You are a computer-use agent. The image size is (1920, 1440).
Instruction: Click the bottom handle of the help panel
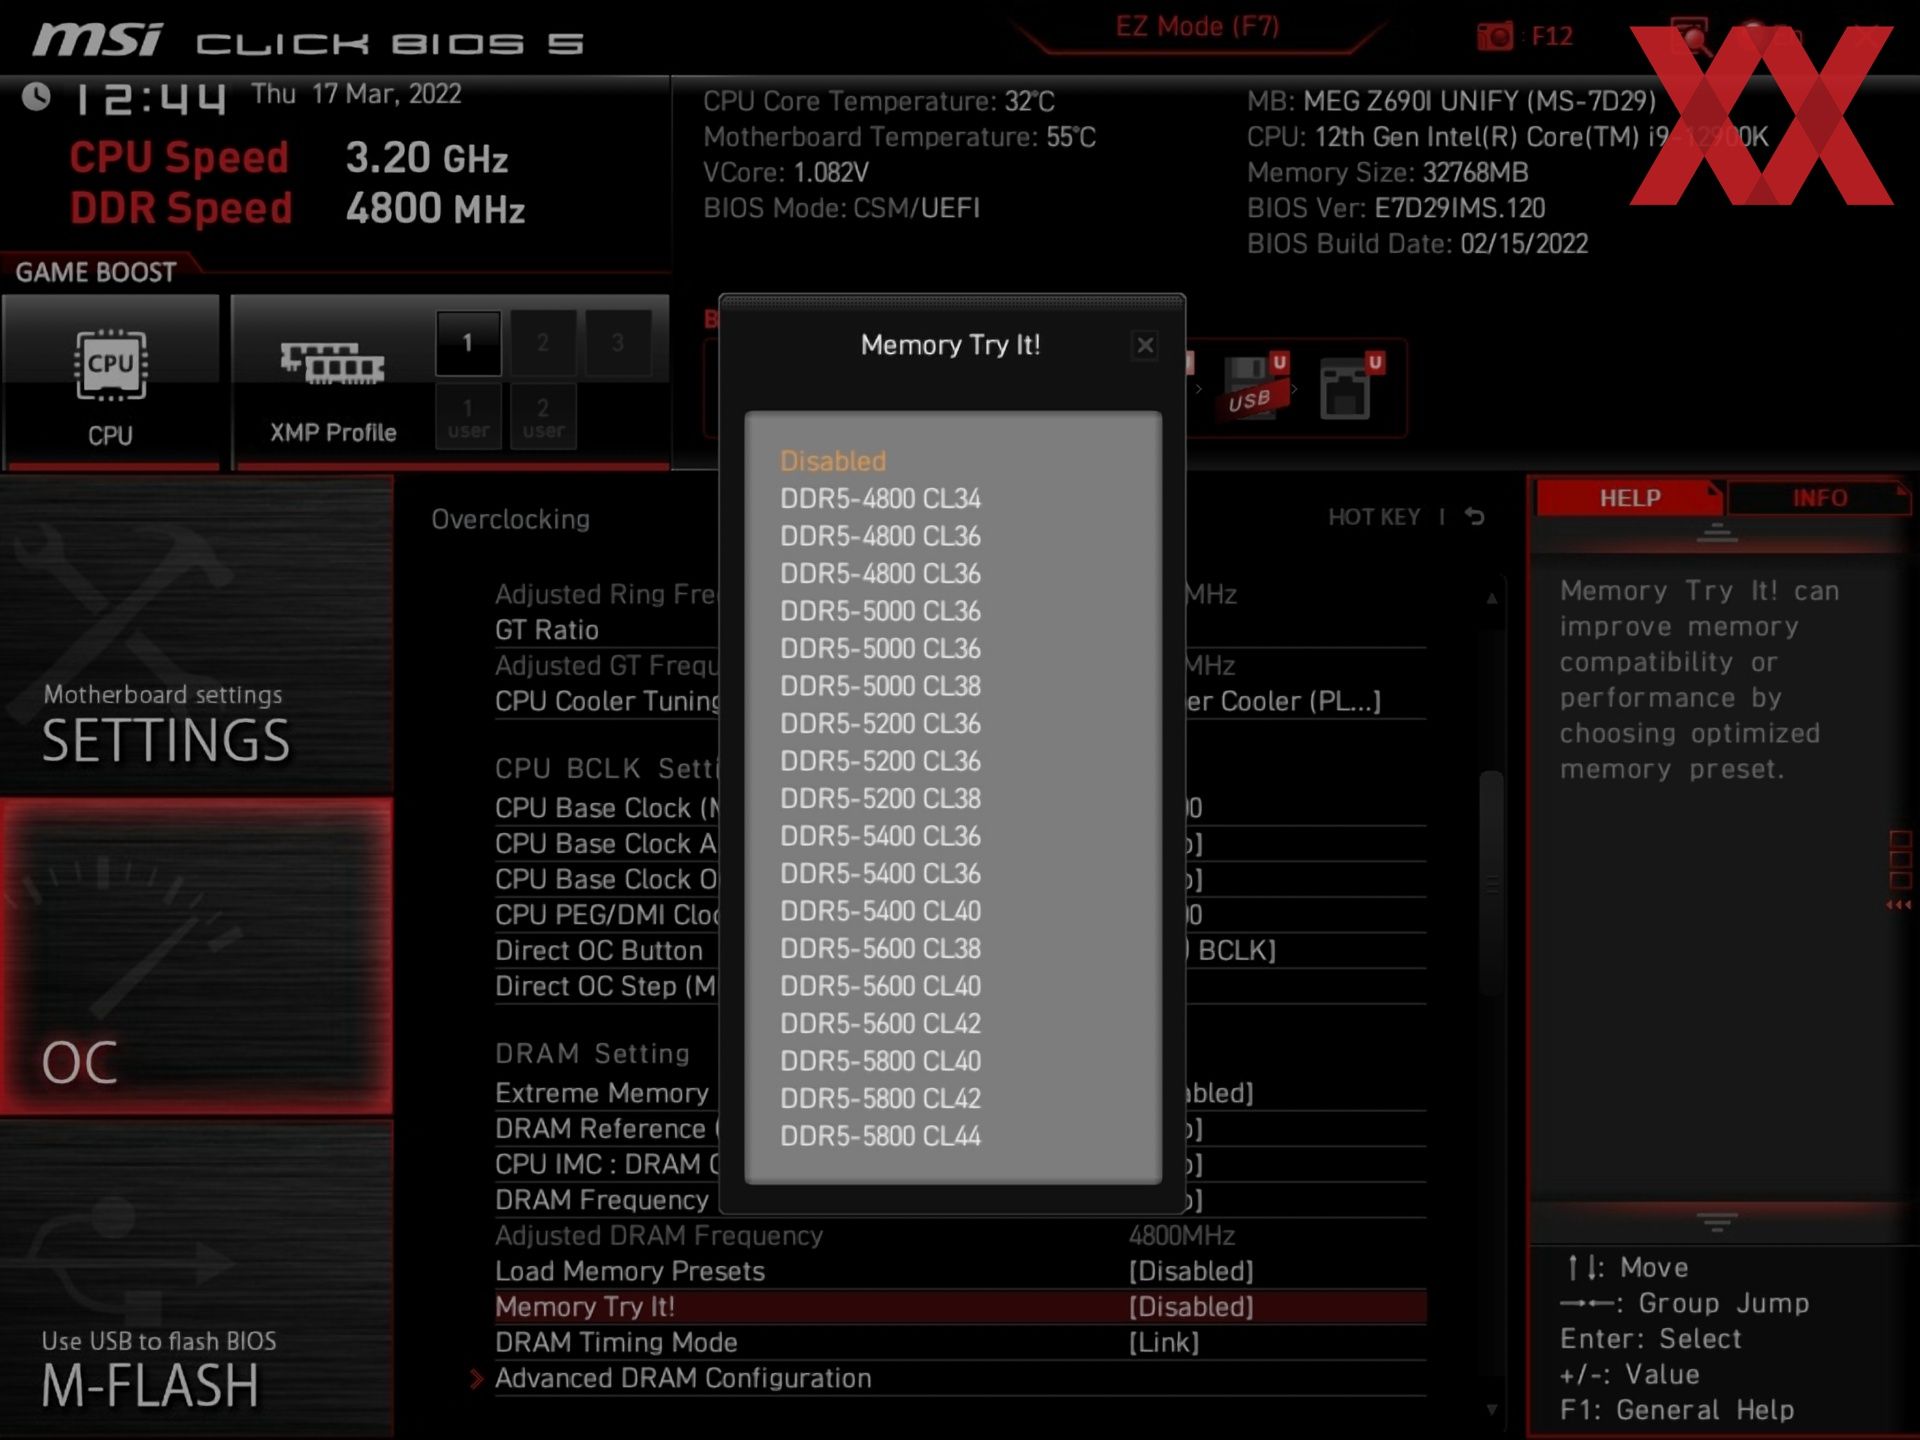click(1717, 1222)
